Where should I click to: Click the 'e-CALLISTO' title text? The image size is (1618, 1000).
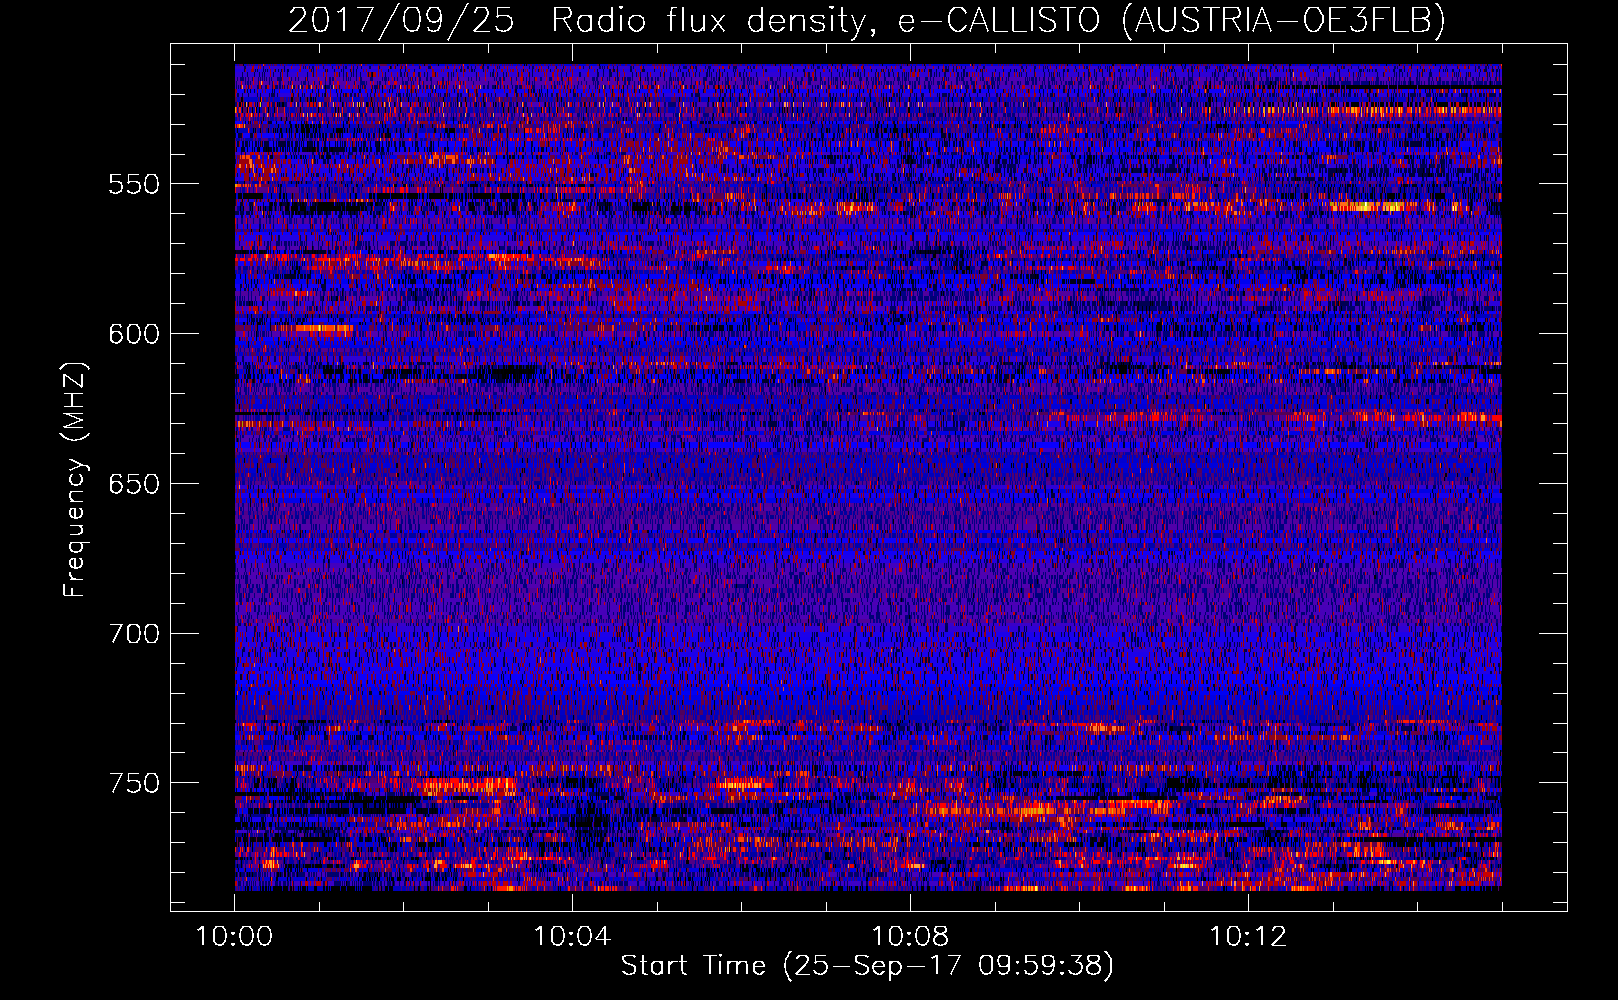click(998, 20)
